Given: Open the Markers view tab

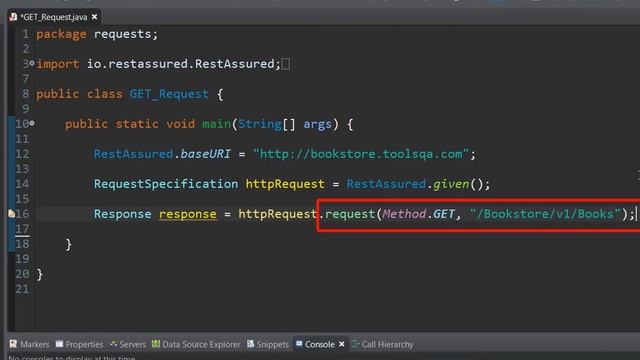Looking at the screenshot, I should [29, 344].
